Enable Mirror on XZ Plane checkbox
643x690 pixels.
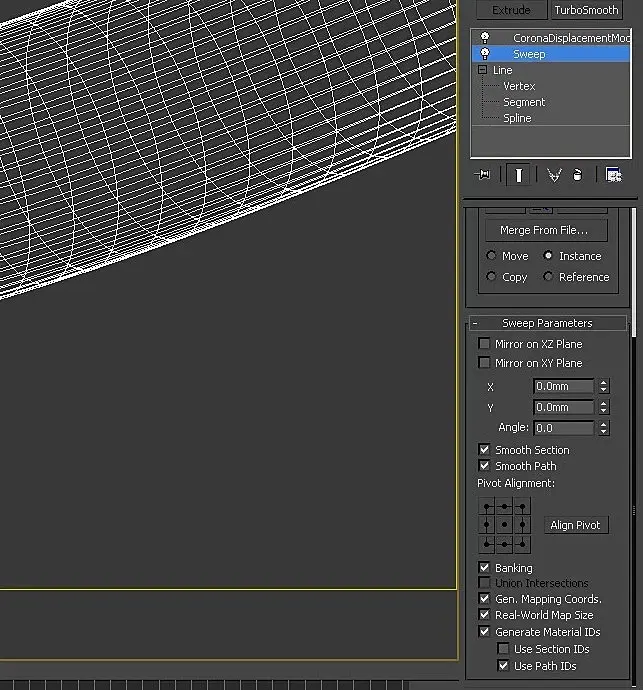tap(485, 344)
